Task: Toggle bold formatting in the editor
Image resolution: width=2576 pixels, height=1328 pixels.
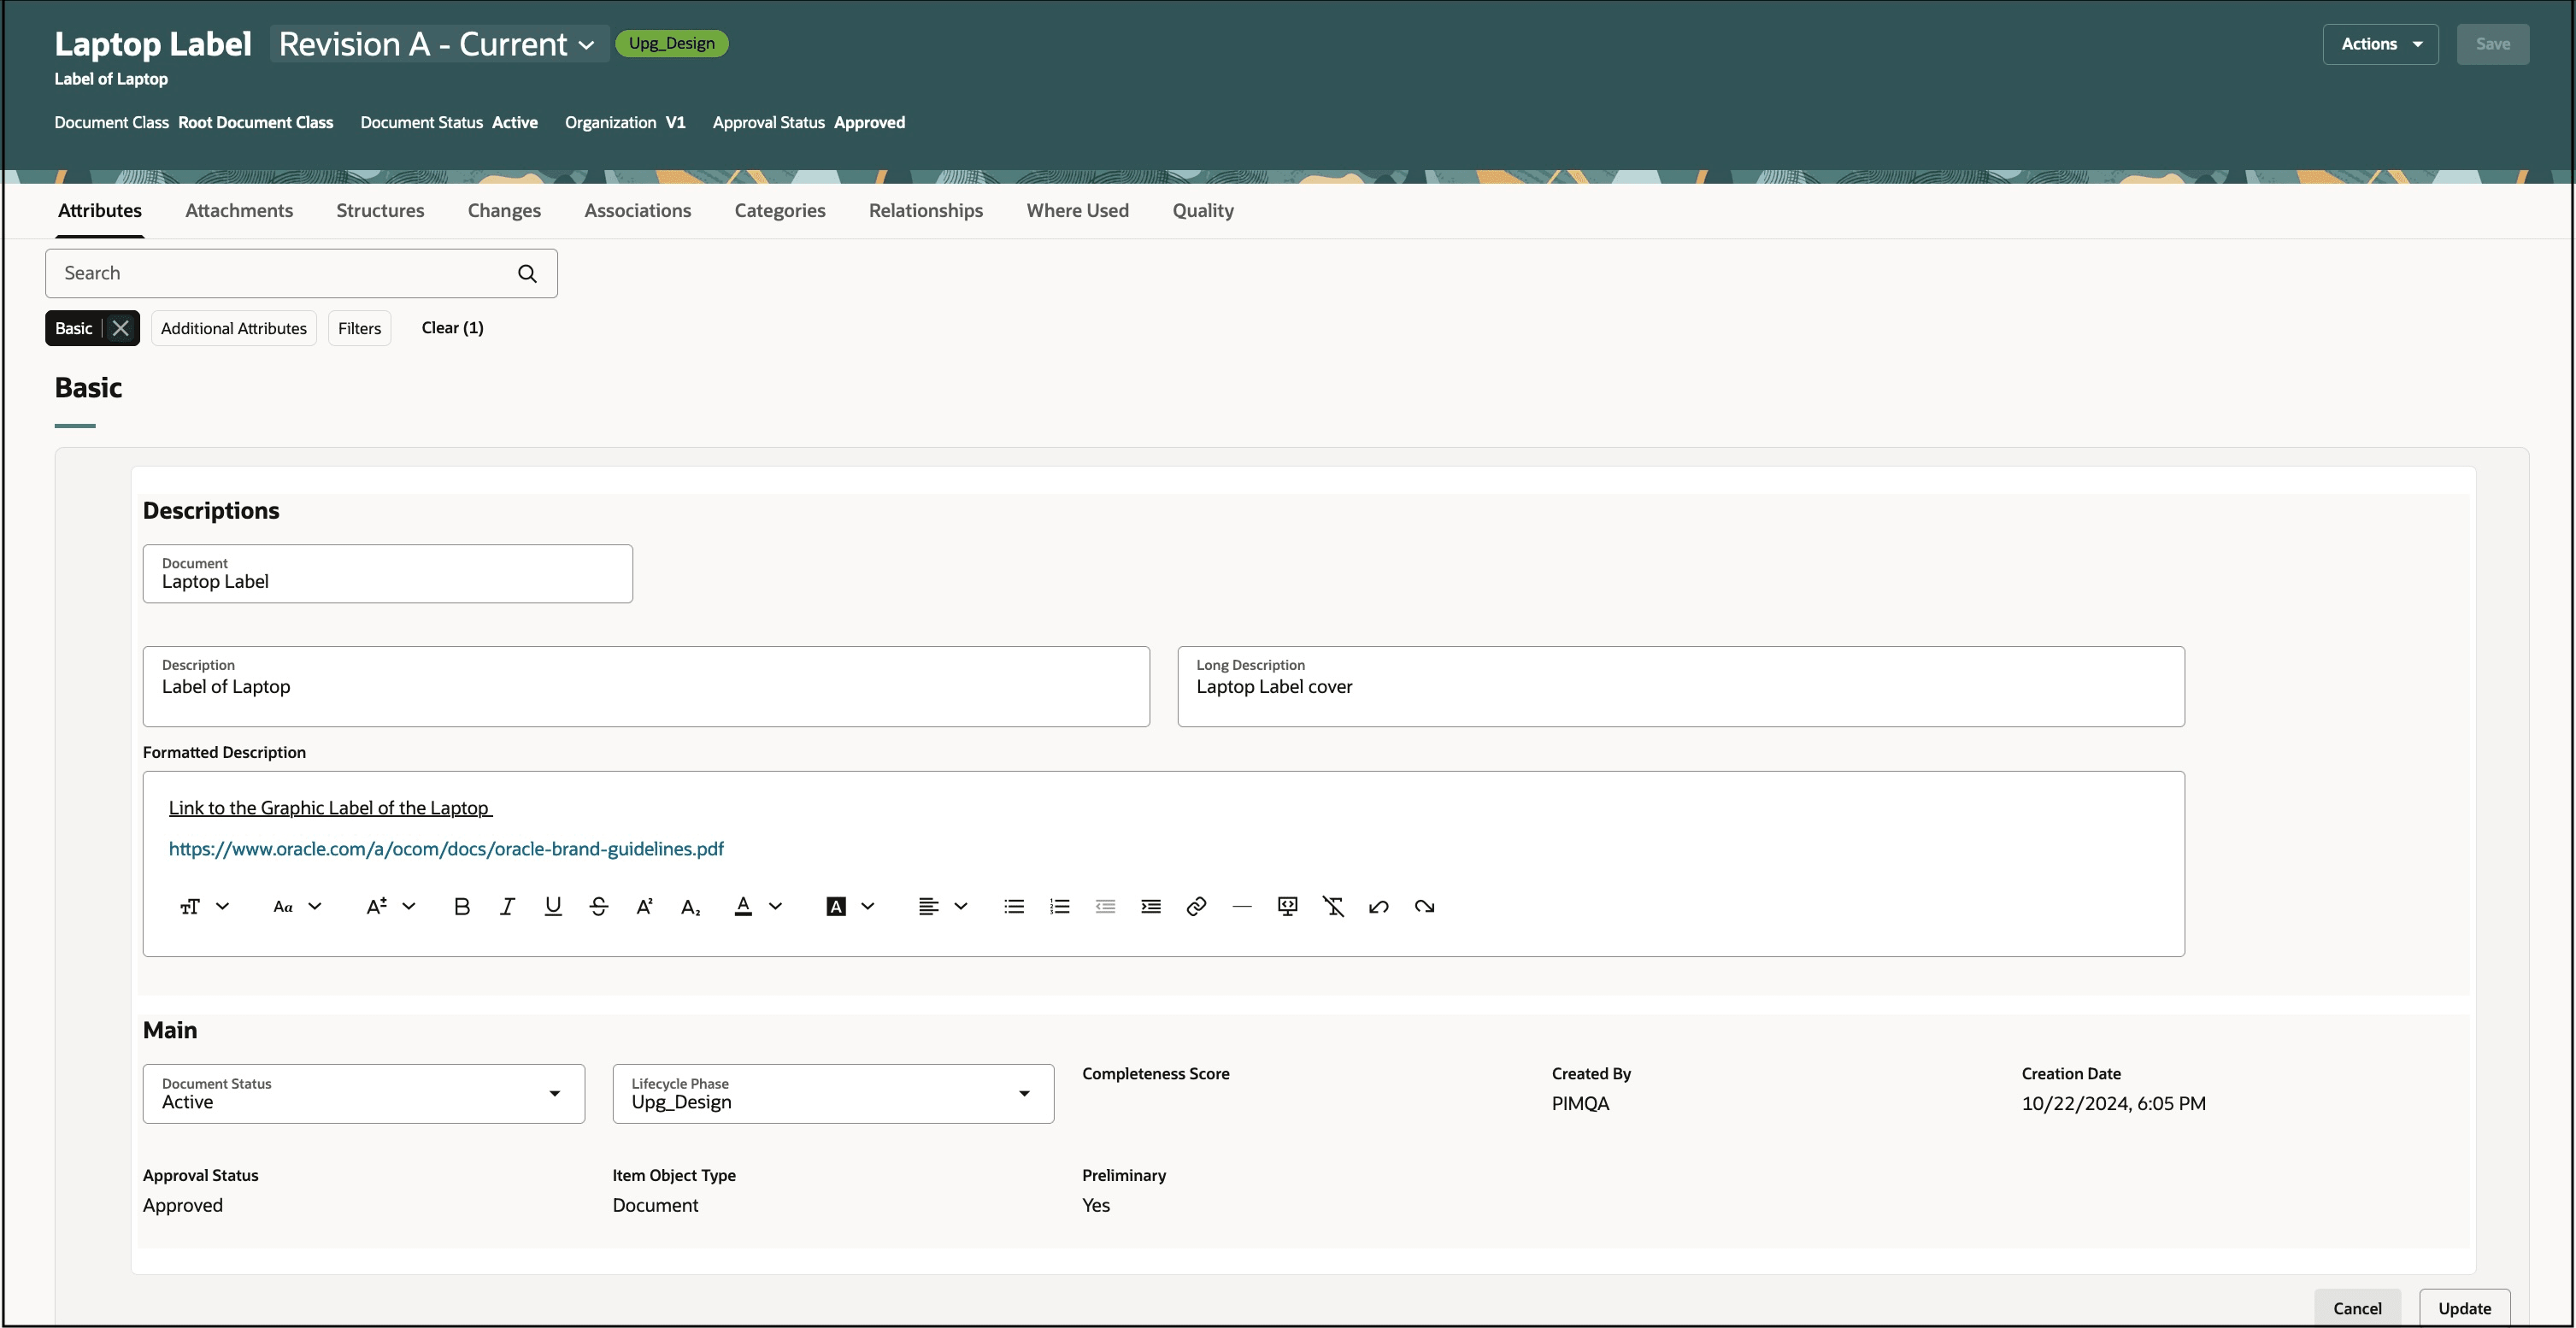Action: [461, 906]
